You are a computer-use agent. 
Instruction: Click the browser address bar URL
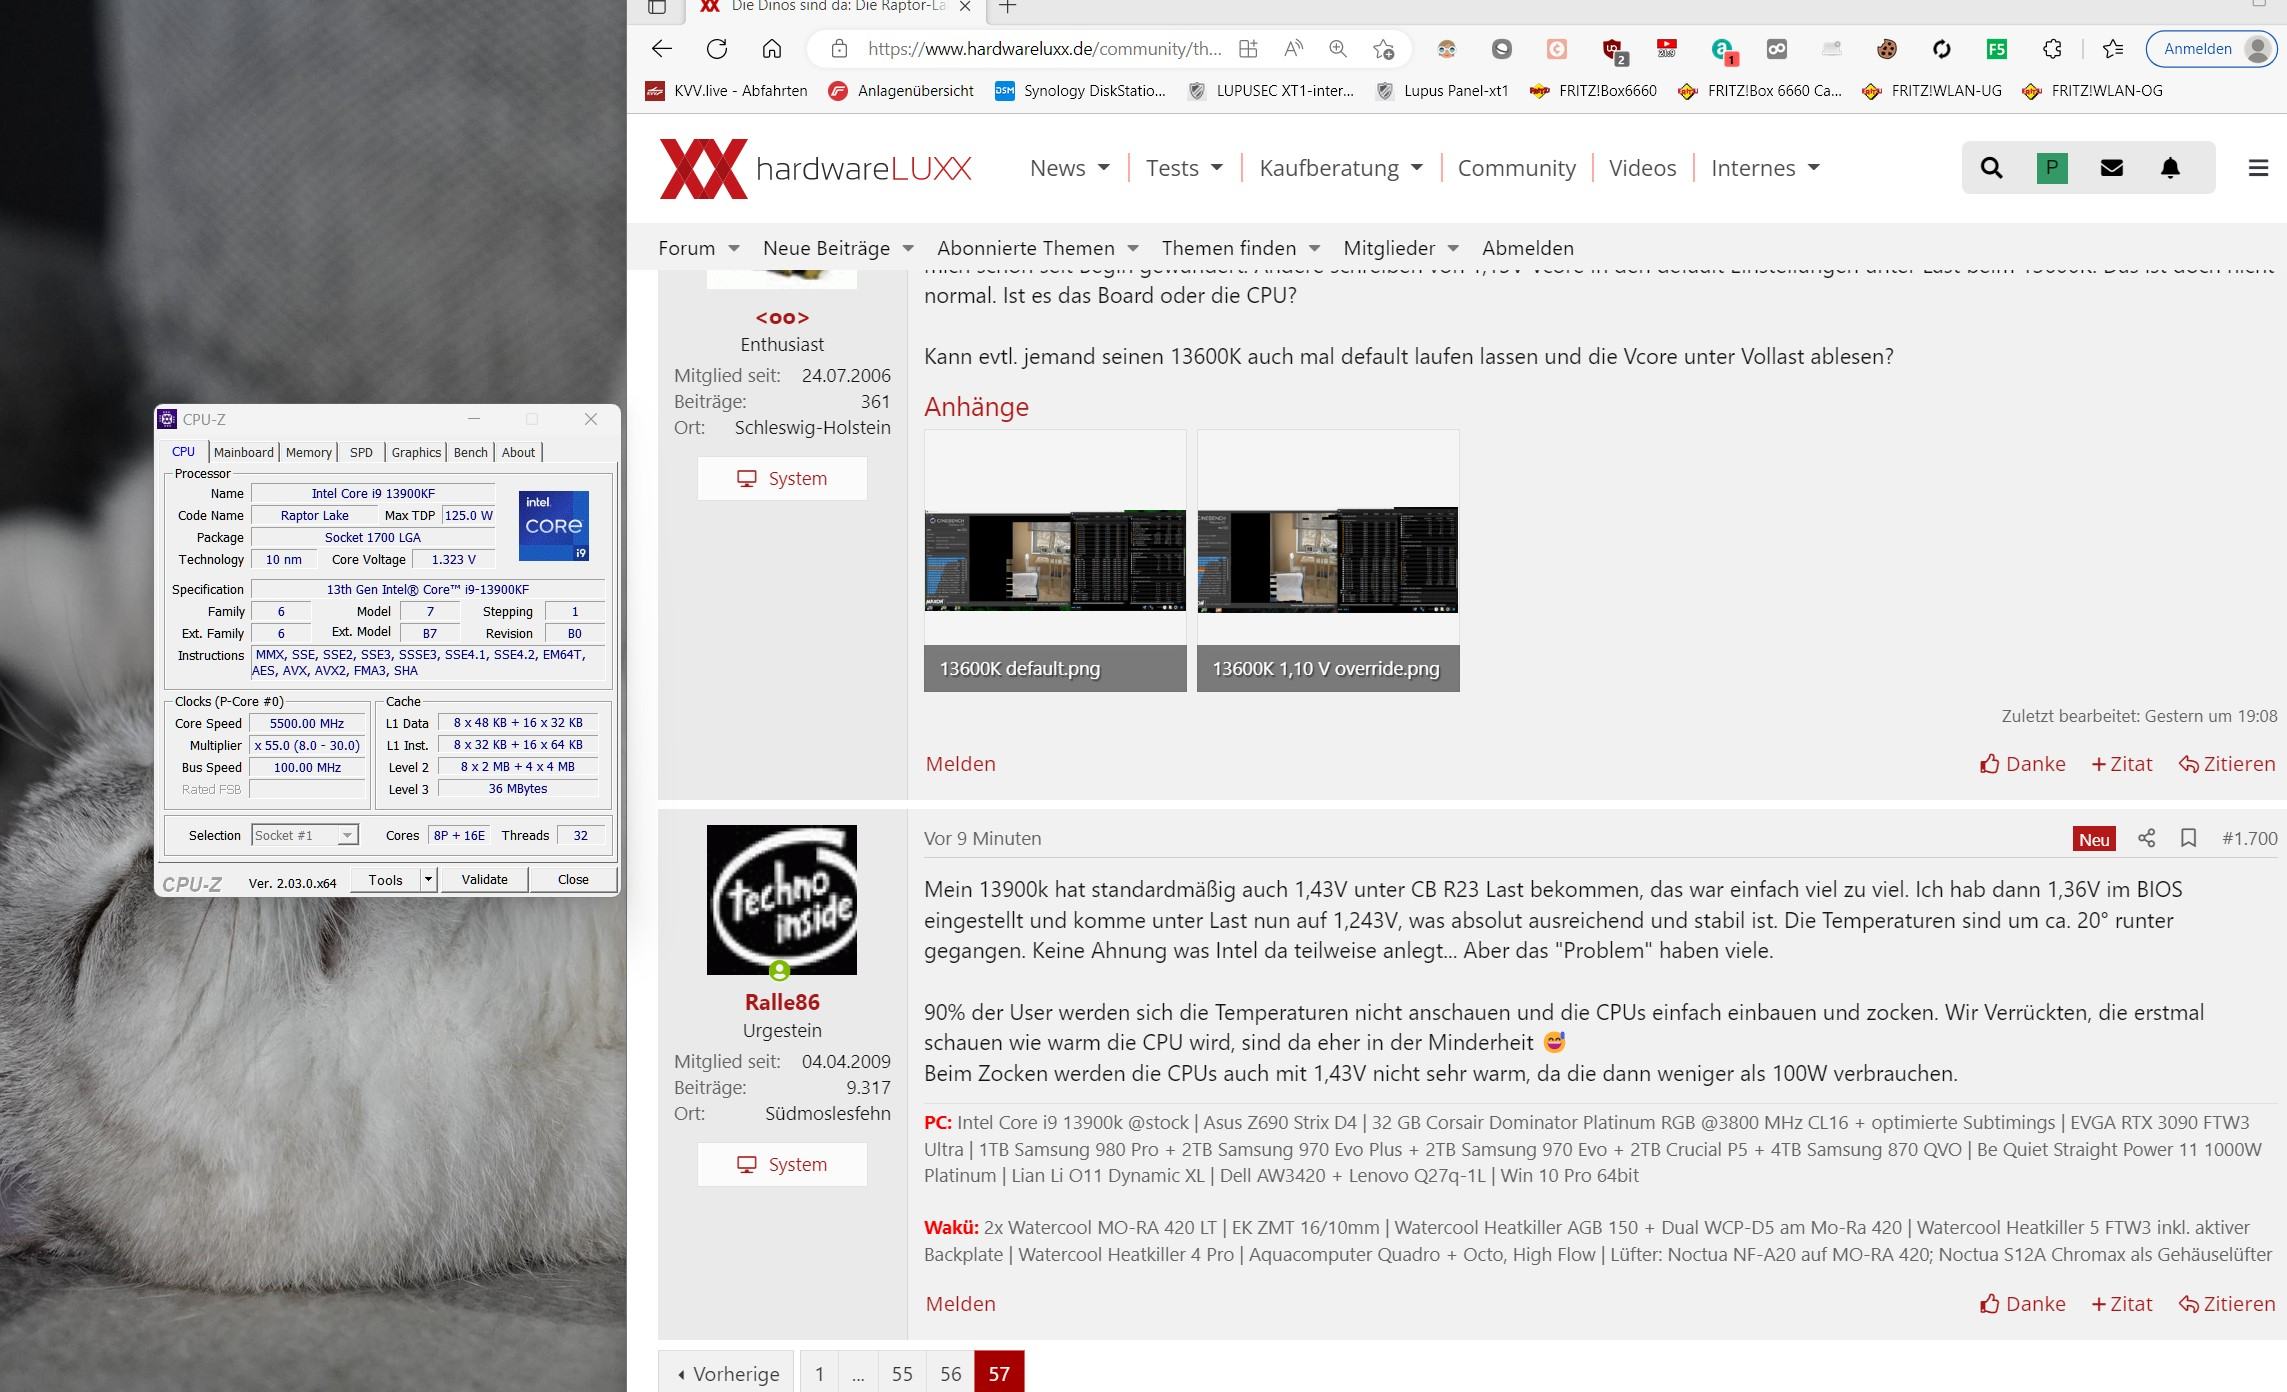[x=1044, y=49]
